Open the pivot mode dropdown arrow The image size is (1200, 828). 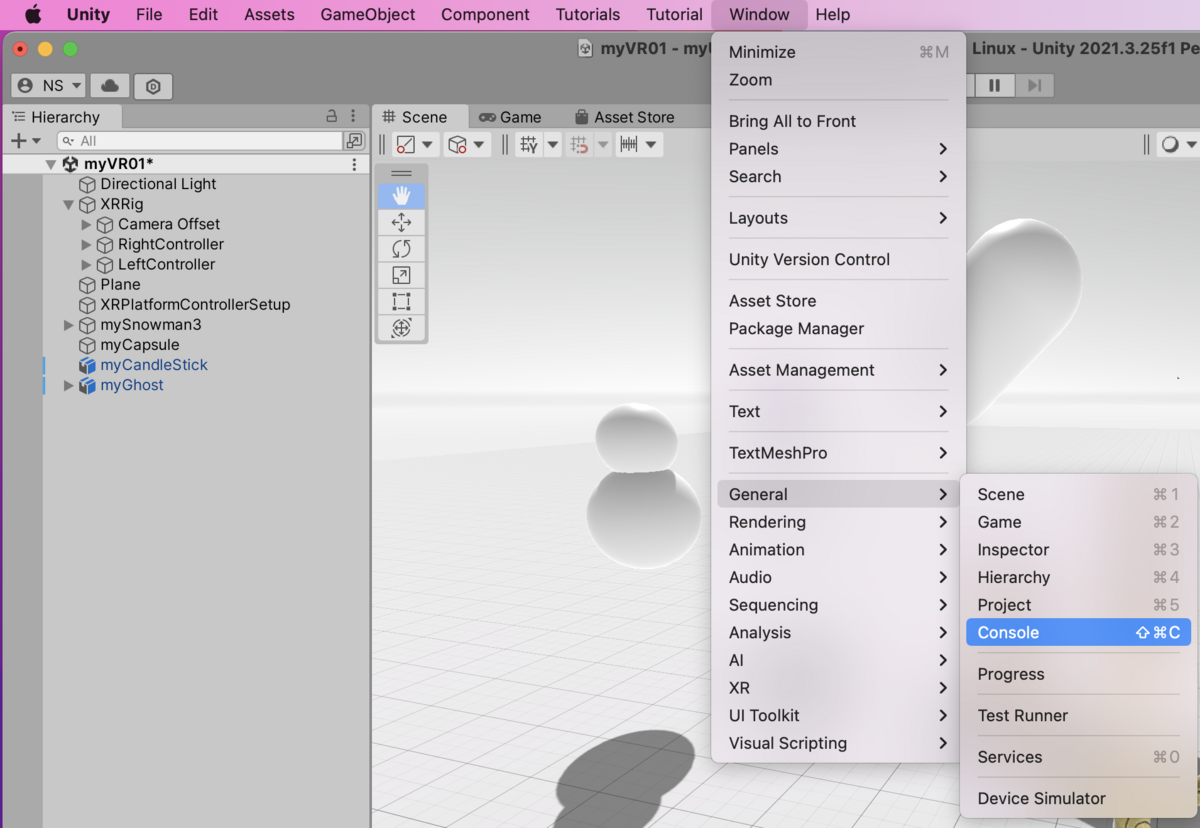428,145
